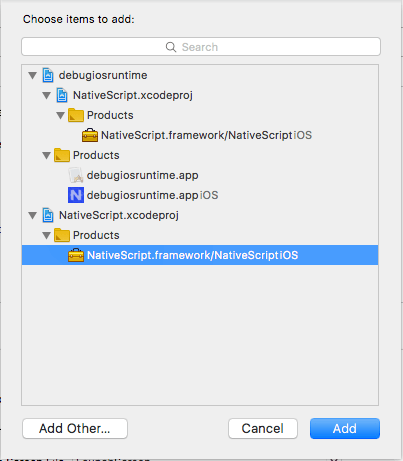403x461 pixels.
Task: Click Products folder icon inside nested NativeScript.xcodeproj
Action: pyautogui.click(x=76, y=115)
